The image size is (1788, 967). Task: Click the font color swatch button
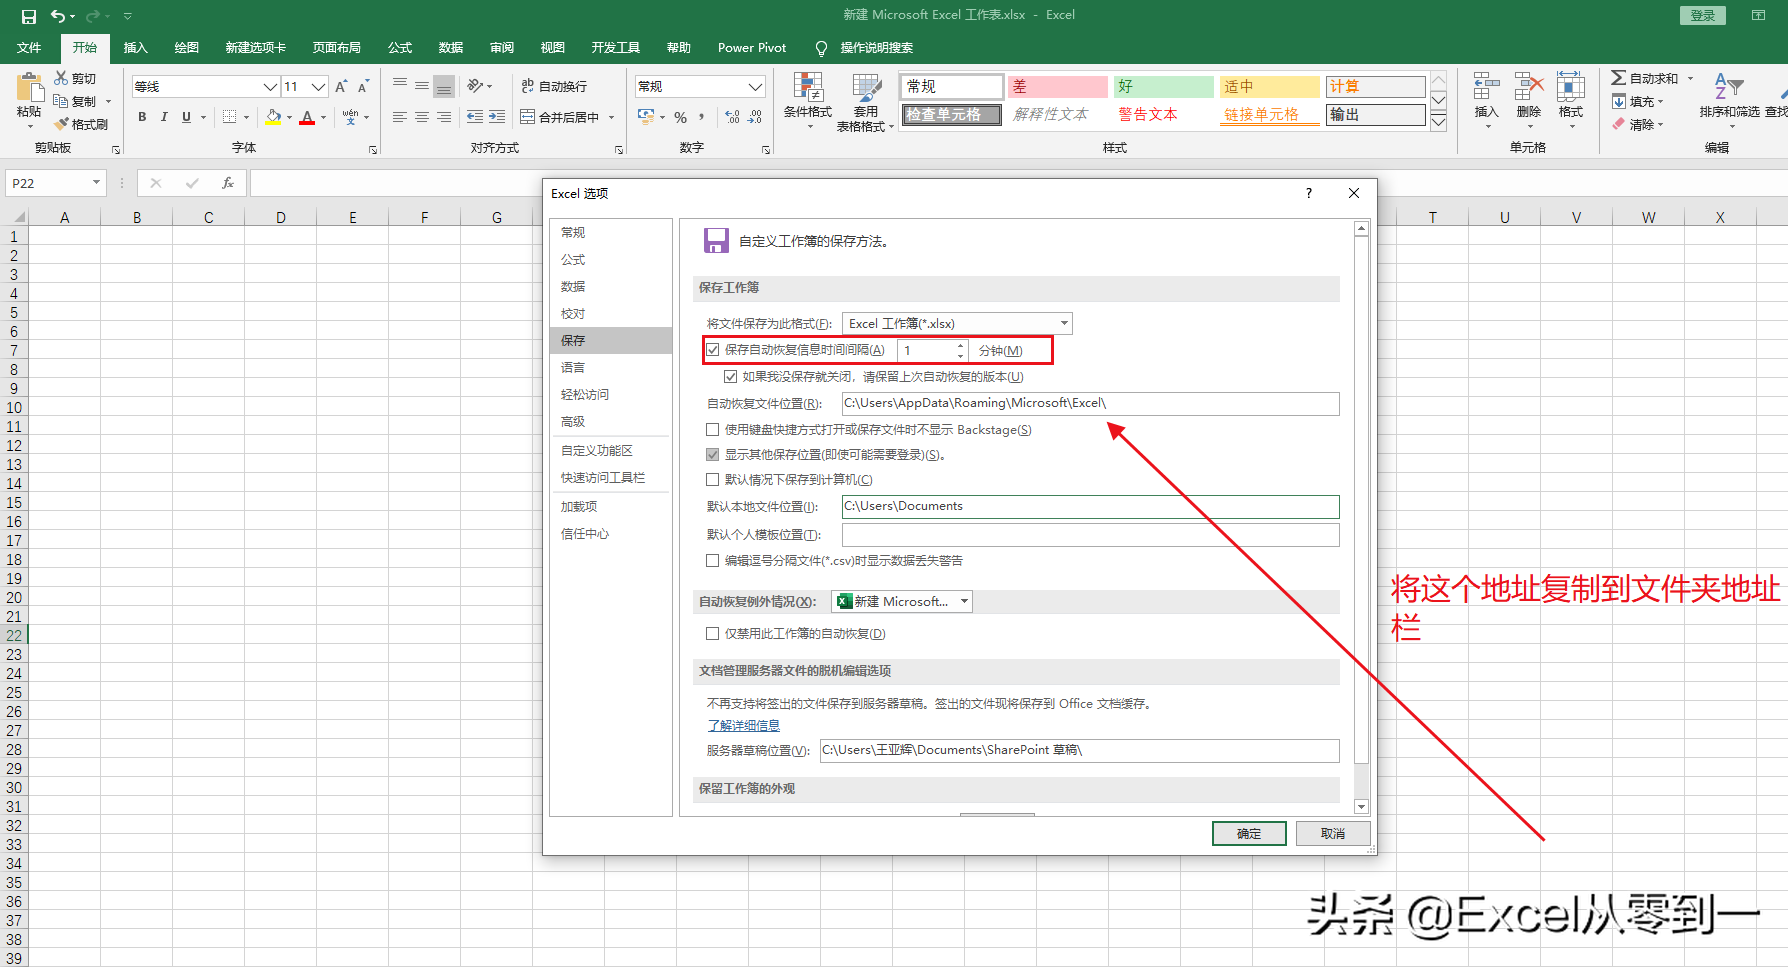(x=307, y=118)
